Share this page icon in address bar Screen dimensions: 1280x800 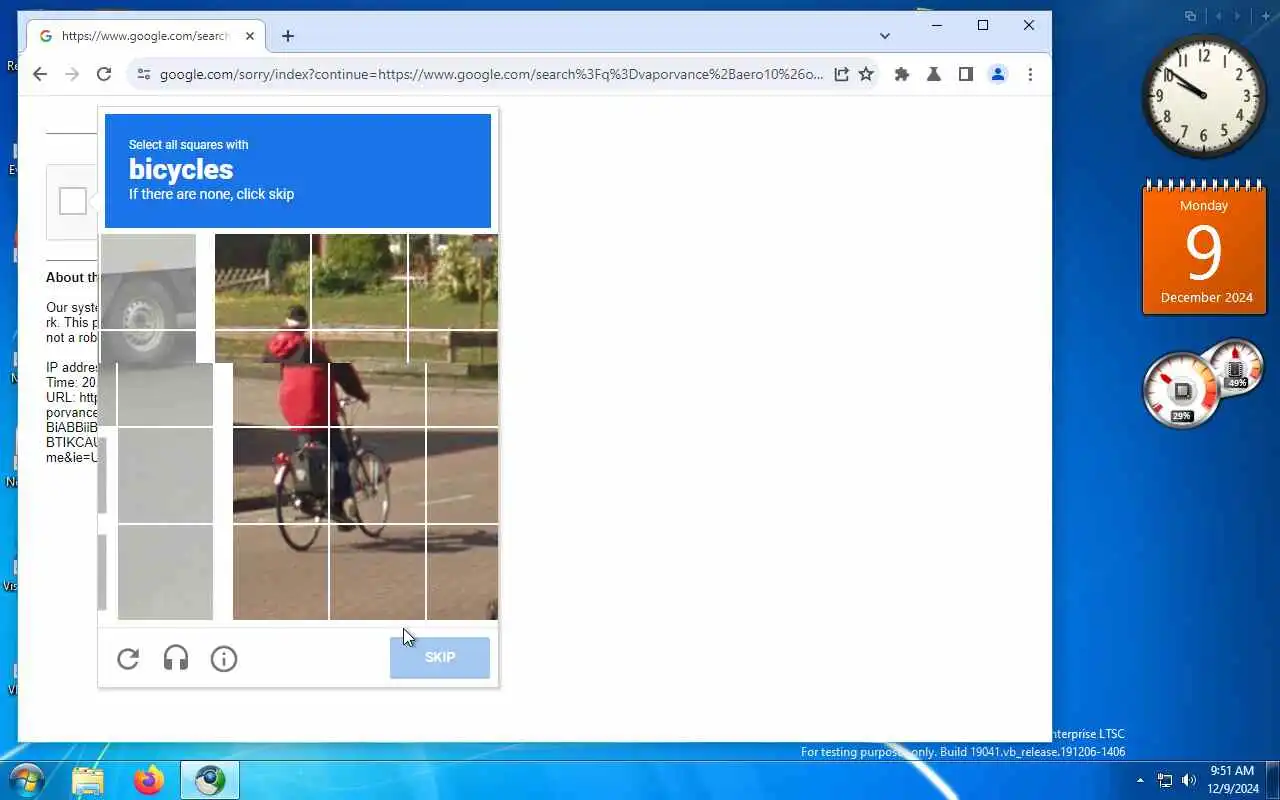coord(841,74)
